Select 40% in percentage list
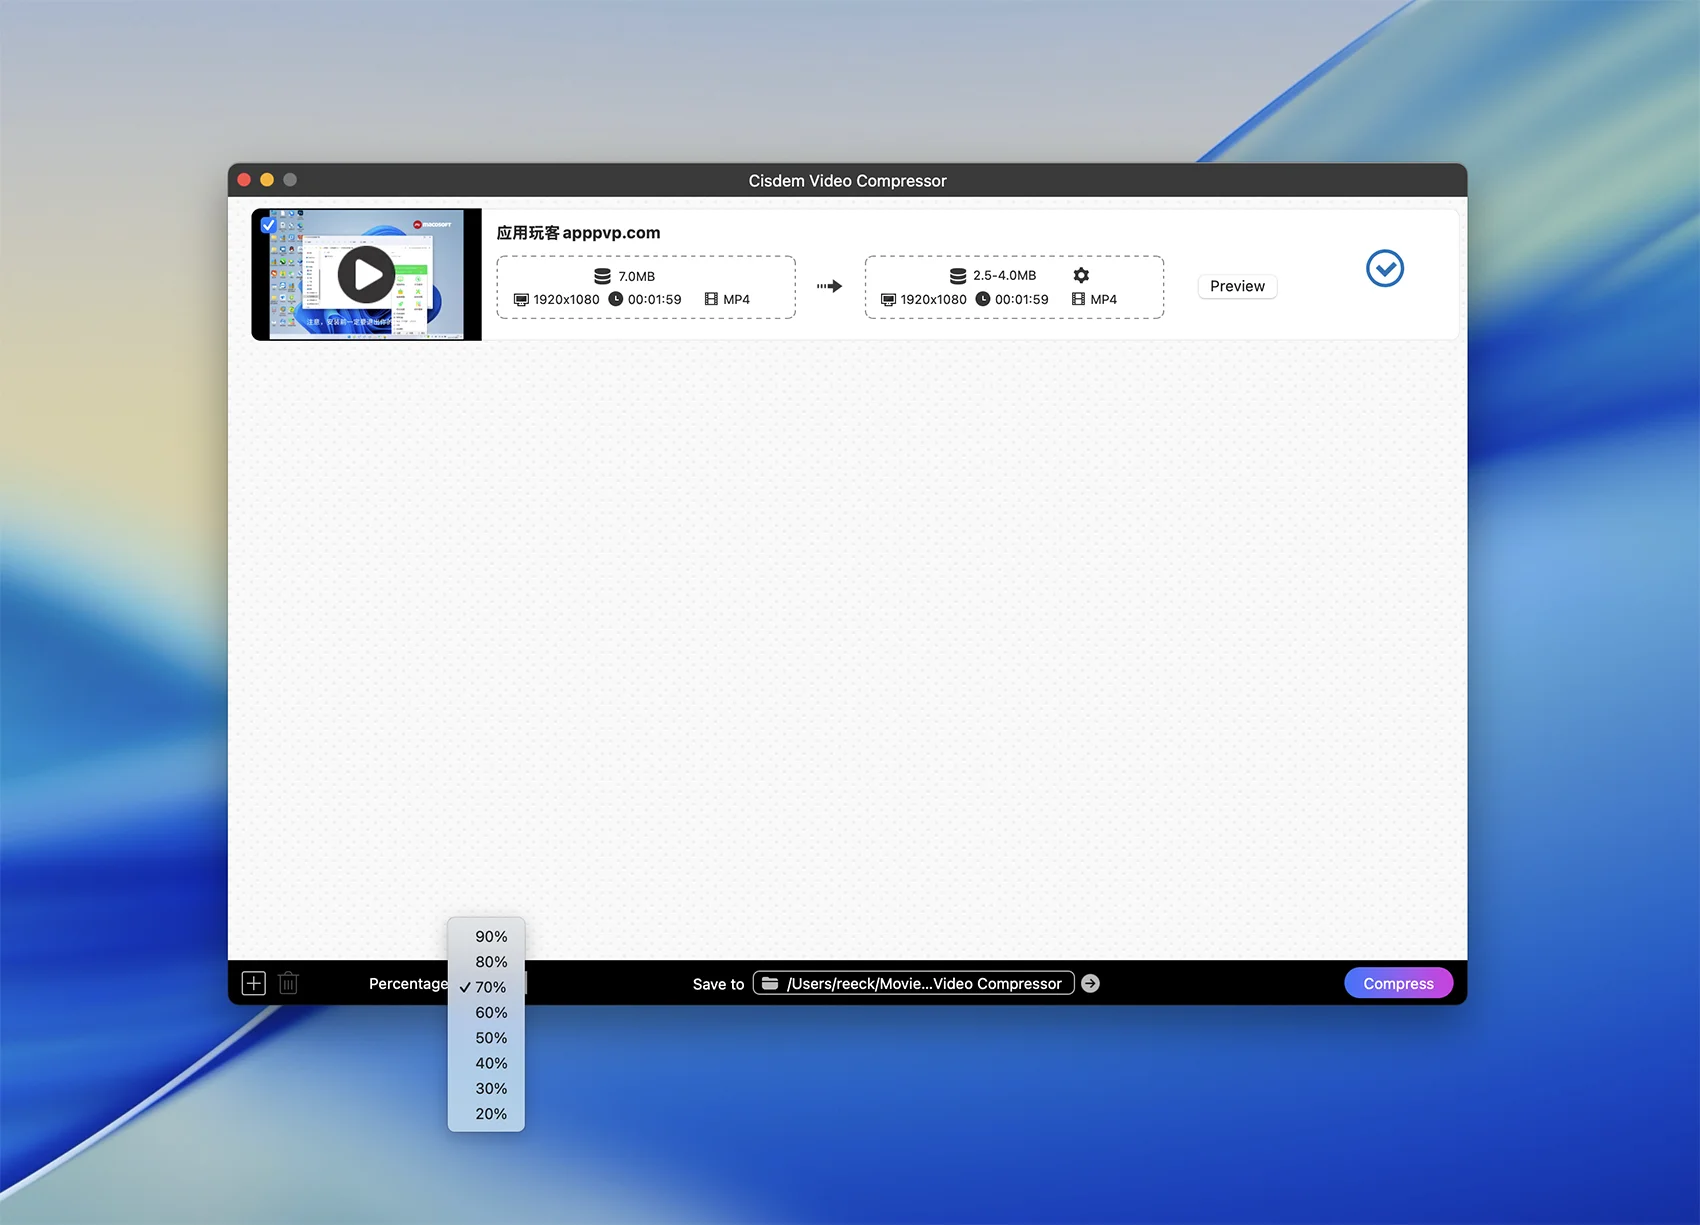The height and width of the screenshot is (1225, 1700). pyautogui.click(x=490, y=1063)
